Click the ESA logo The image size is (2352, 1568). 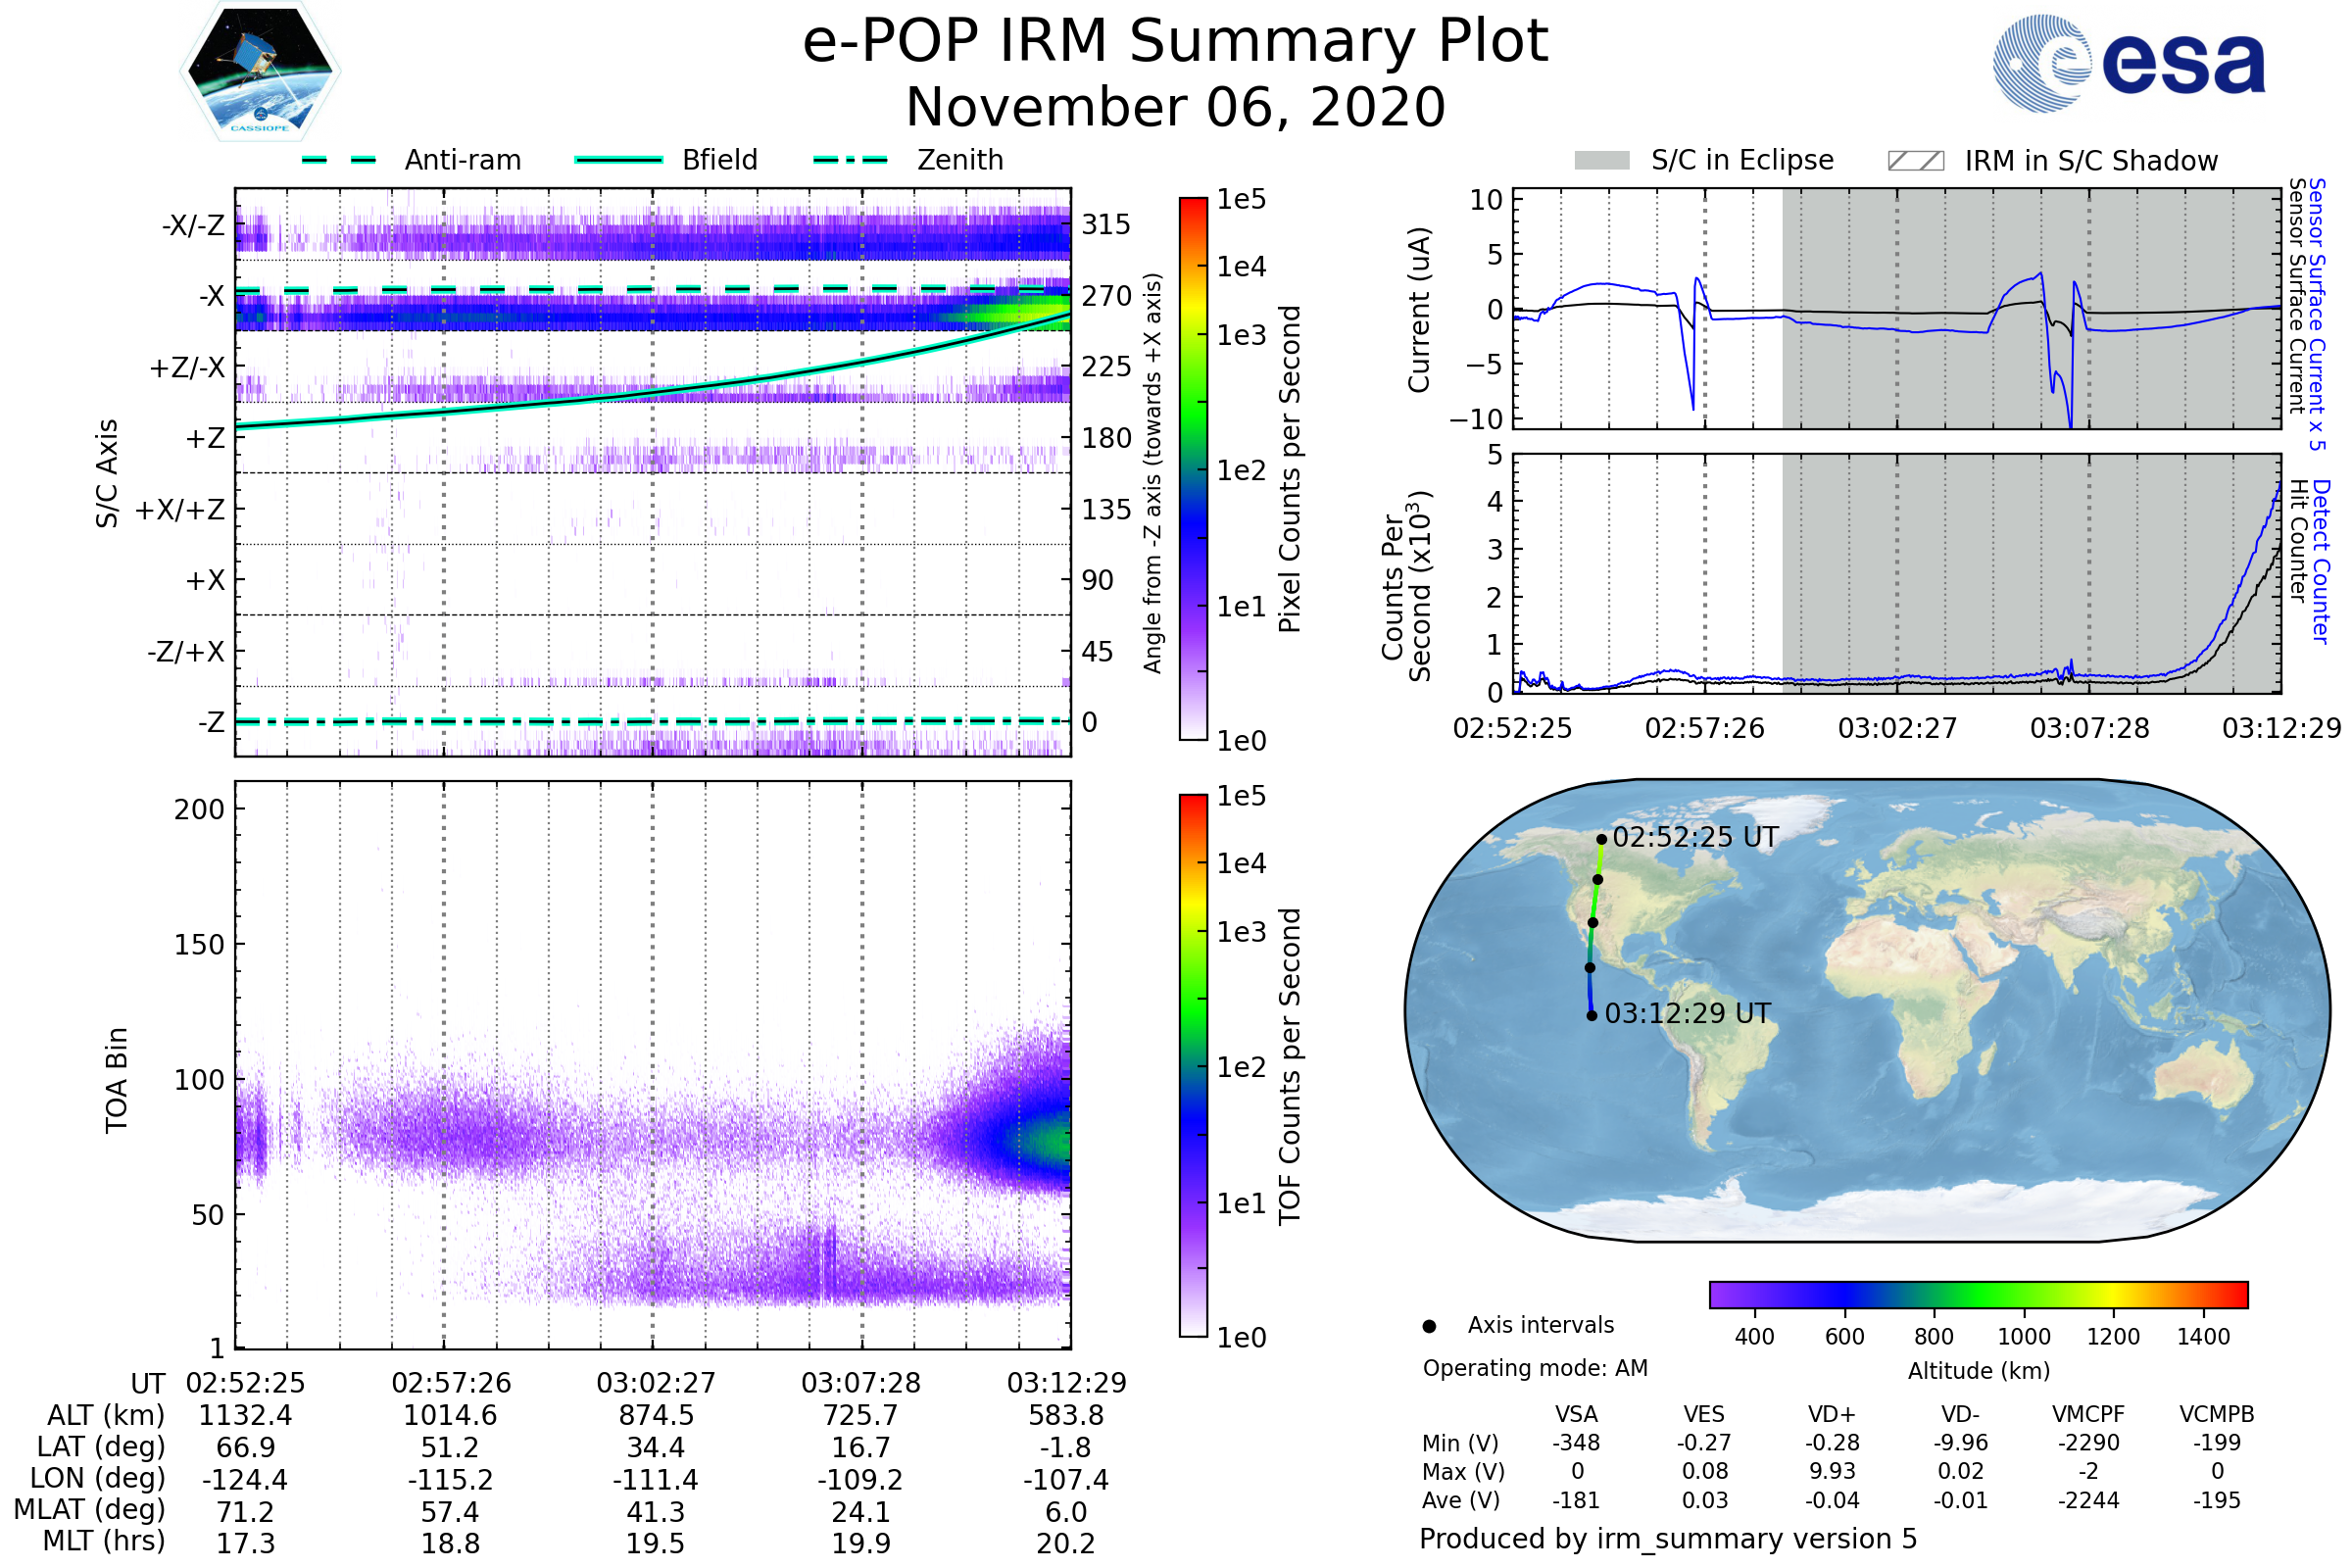[2130, 63]
